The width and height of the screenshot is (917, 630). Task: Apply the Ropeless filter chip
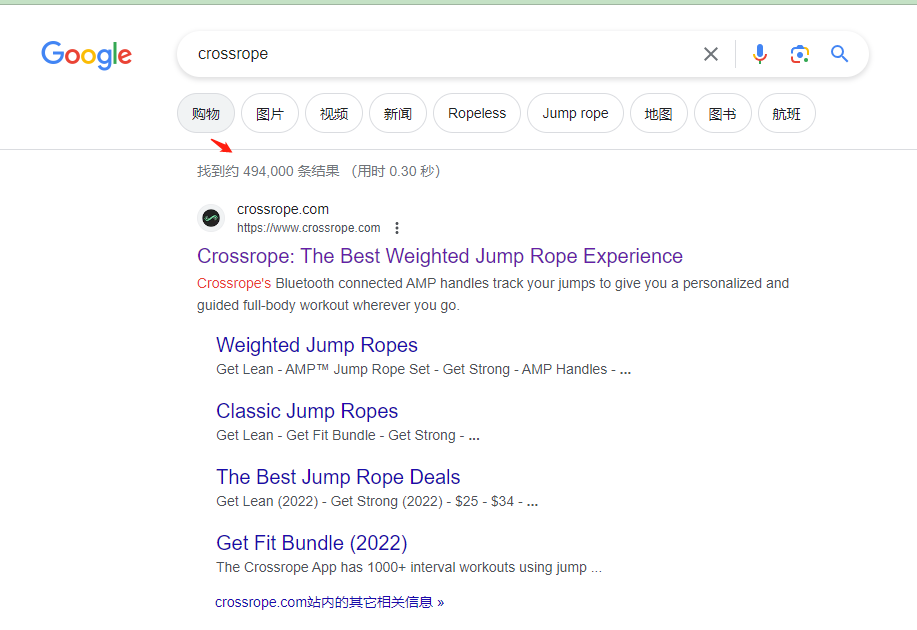coord(477,114)
